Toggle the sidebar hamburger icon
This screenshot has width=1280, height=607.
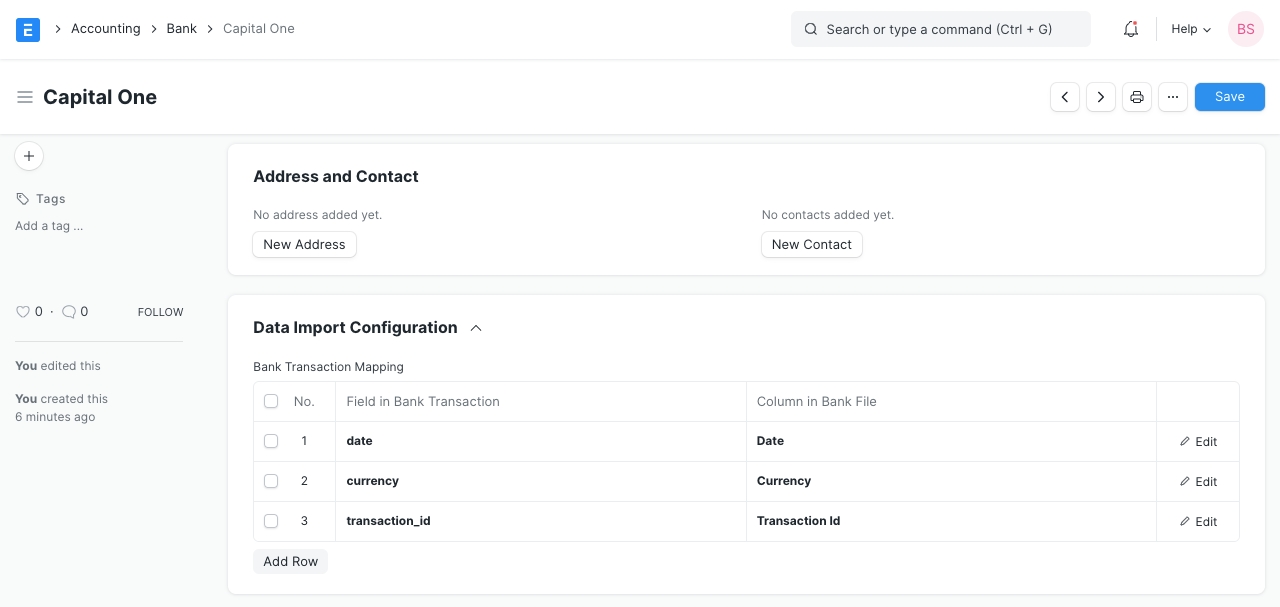click(25, 97)
